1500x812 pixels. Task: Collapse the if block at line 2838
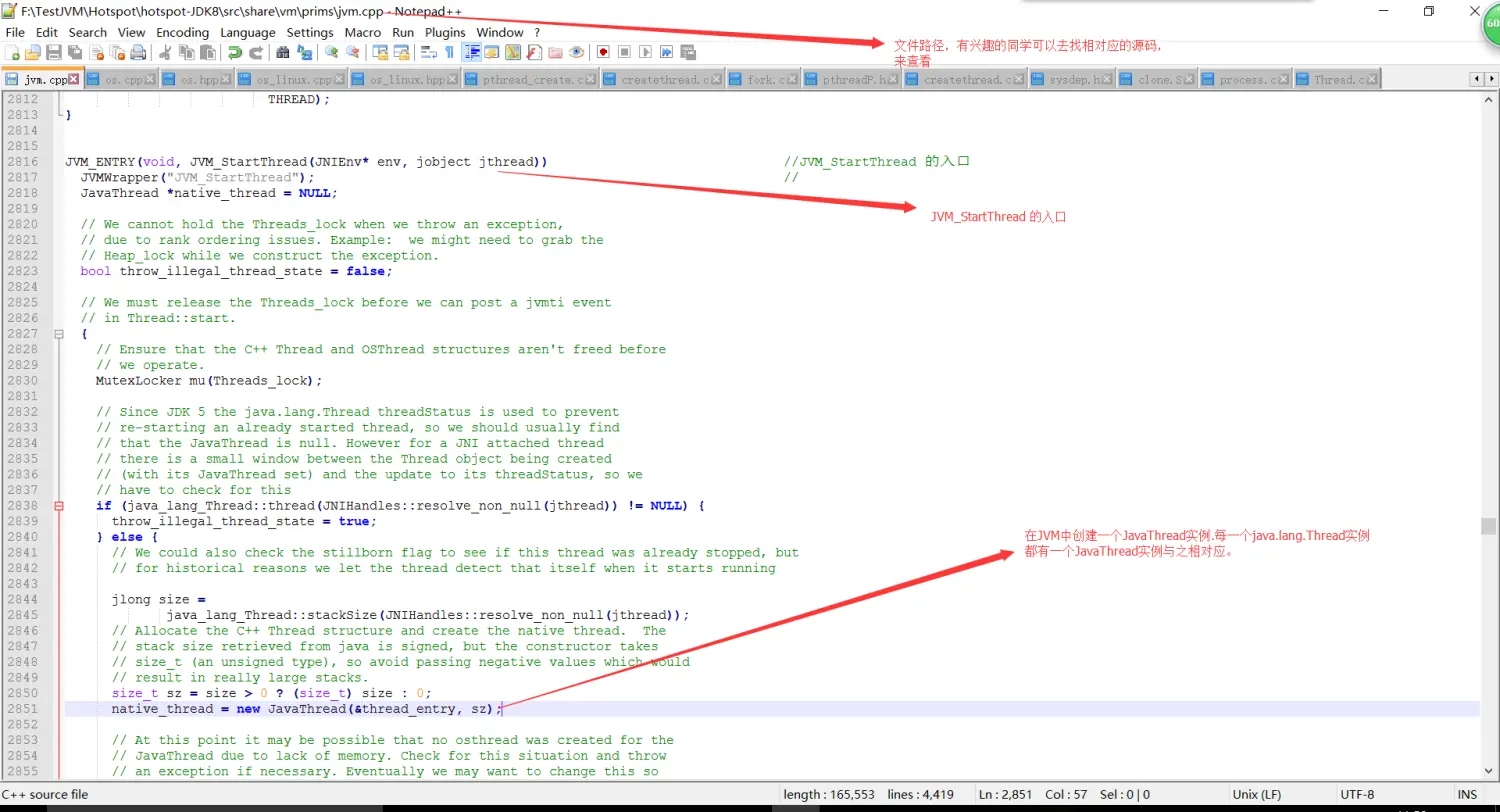59,506
